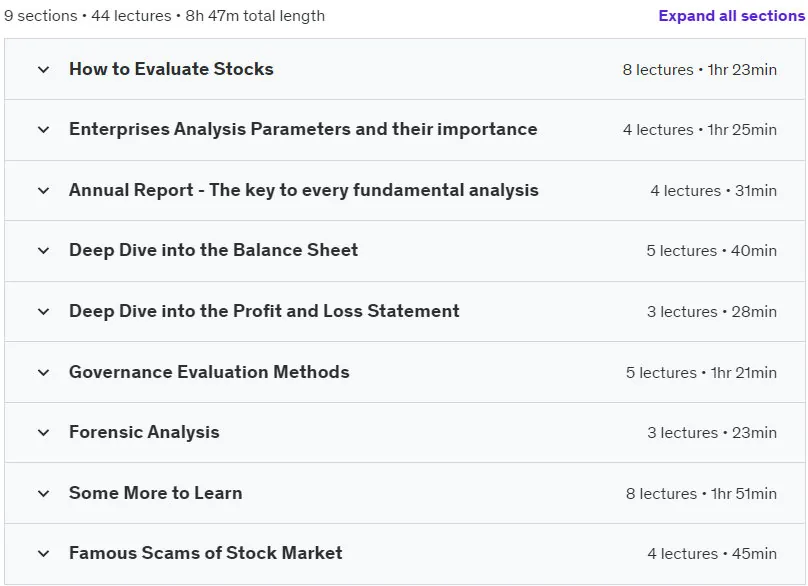
Task: Expand Profit and Loss Statement section chevron
Action: point(44,312)
